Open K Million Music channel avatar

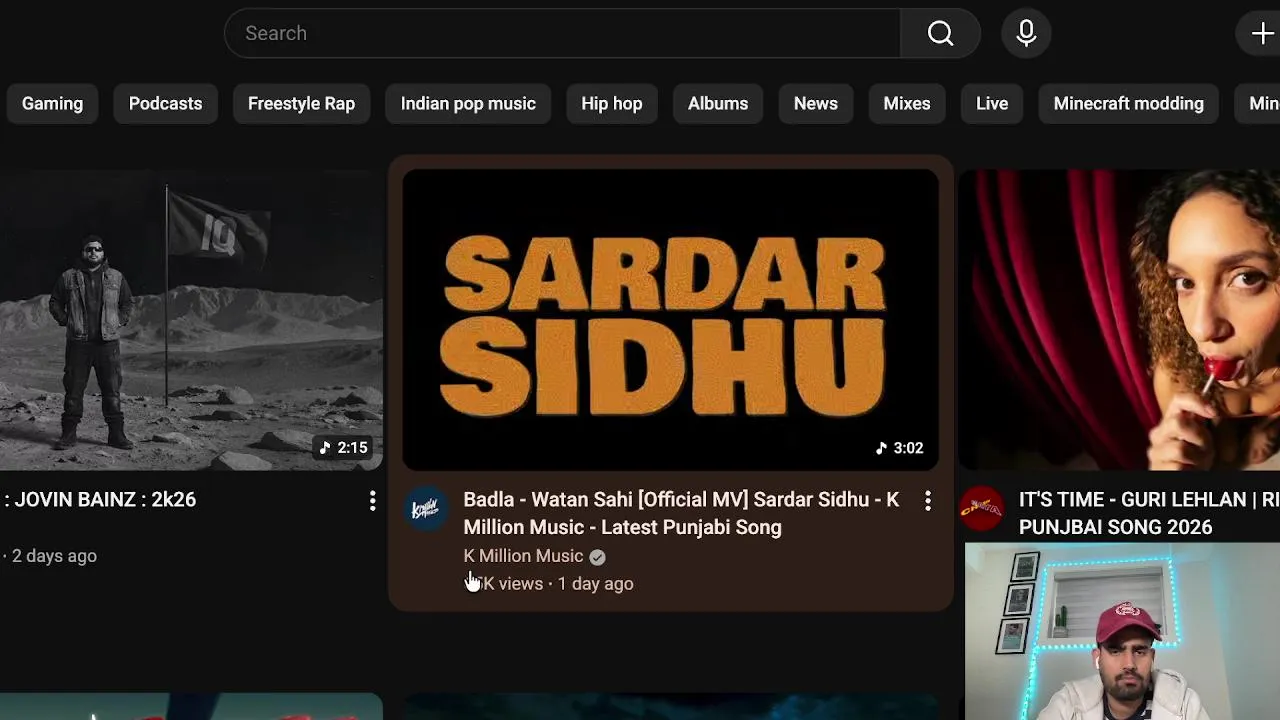(x=427, y=510)
